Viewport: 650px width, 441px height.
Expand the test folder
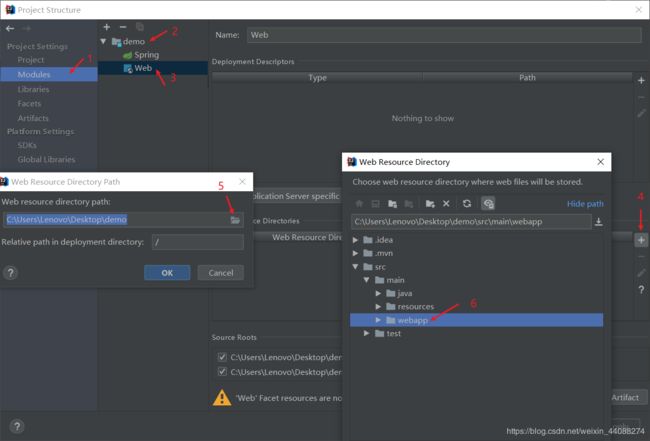tap(366, 333)
